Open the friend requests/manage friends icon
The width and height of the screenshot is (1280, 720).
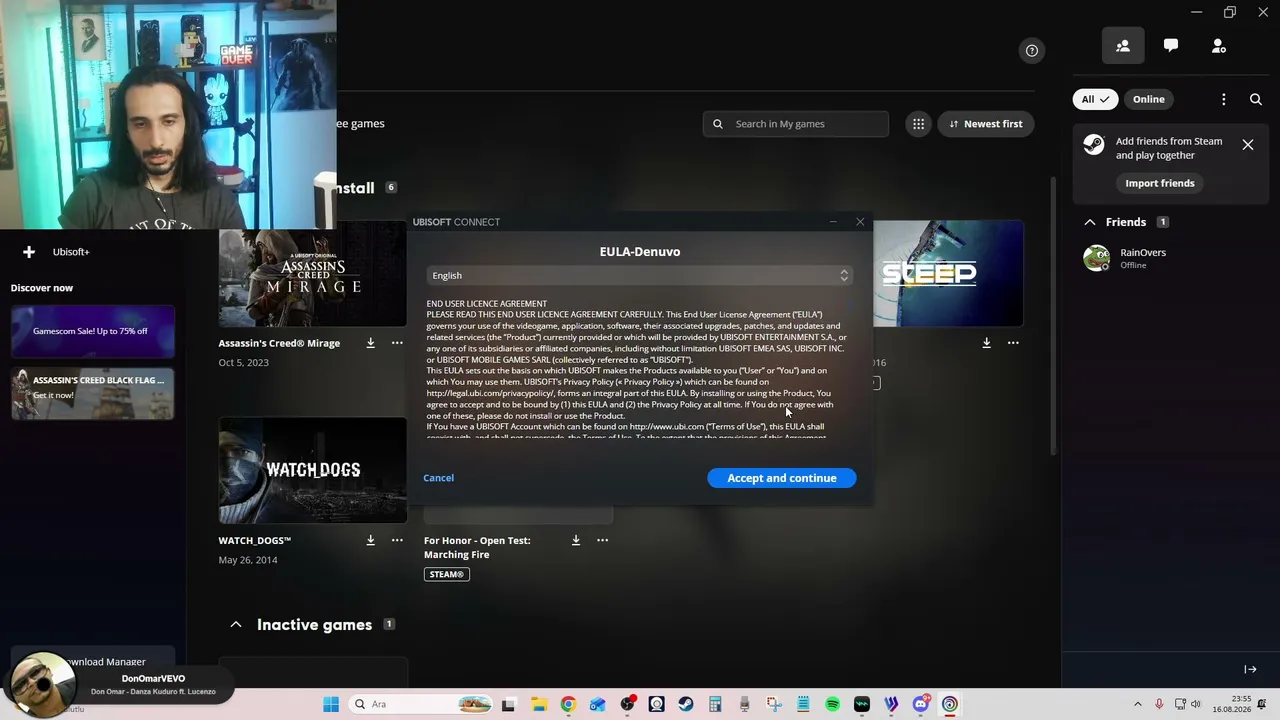1218,46
